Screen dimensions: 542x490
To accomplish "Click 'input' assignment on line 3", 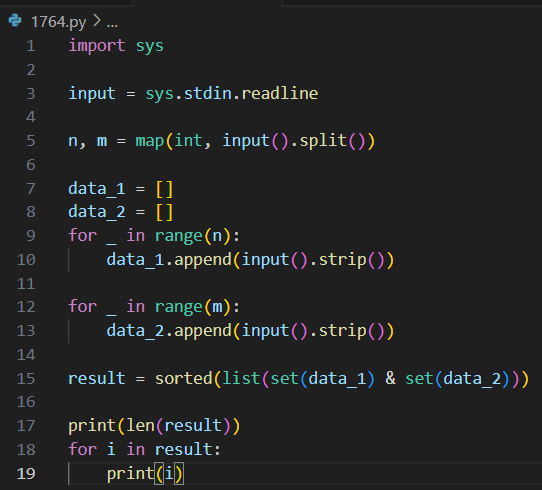I will [x=92, y=94].
